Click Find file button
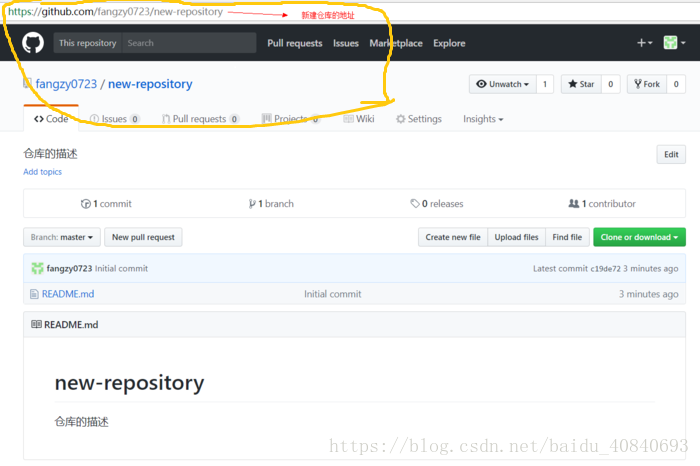Screen dimensions: 700x466 [x=567, y=237]
